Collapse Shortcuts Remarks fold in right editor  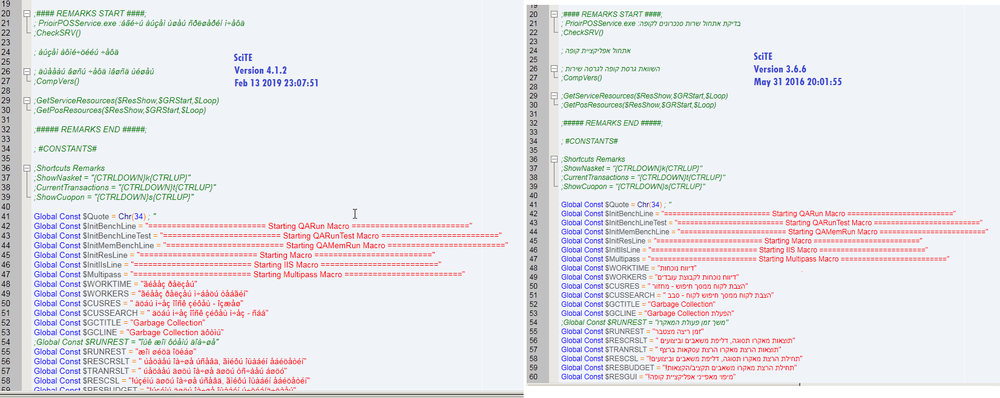tap(554, 159)
